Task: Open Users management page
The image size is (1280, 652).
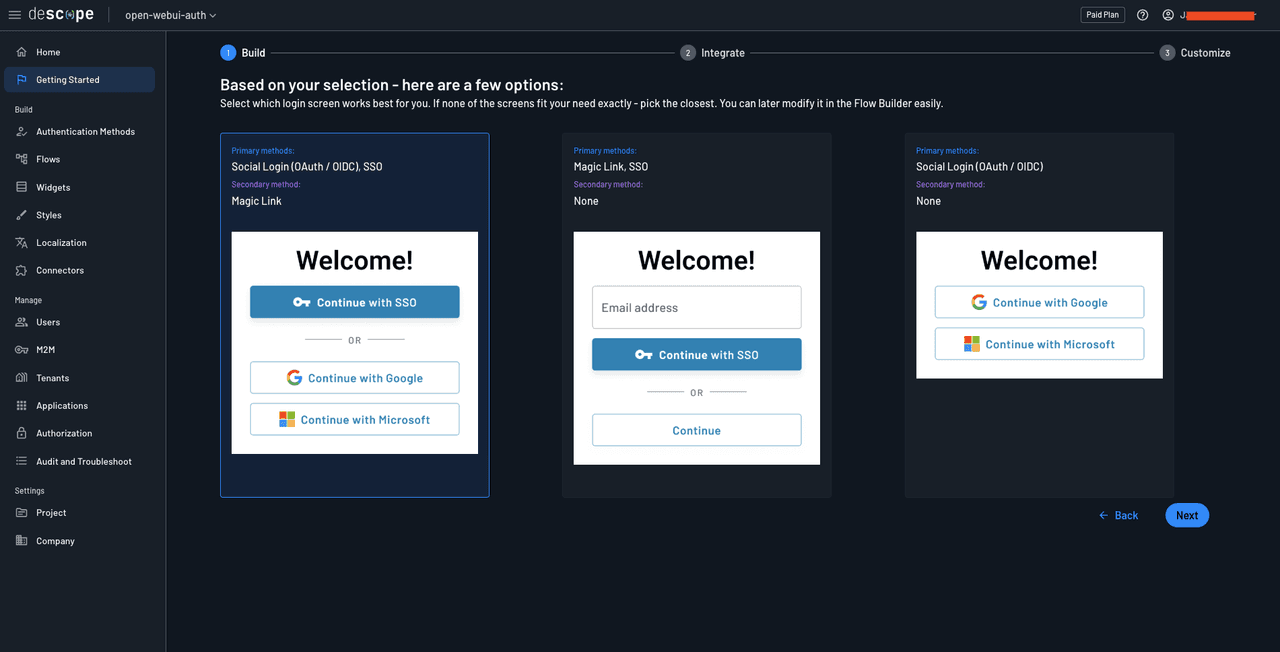Action: tap(45, 322)
